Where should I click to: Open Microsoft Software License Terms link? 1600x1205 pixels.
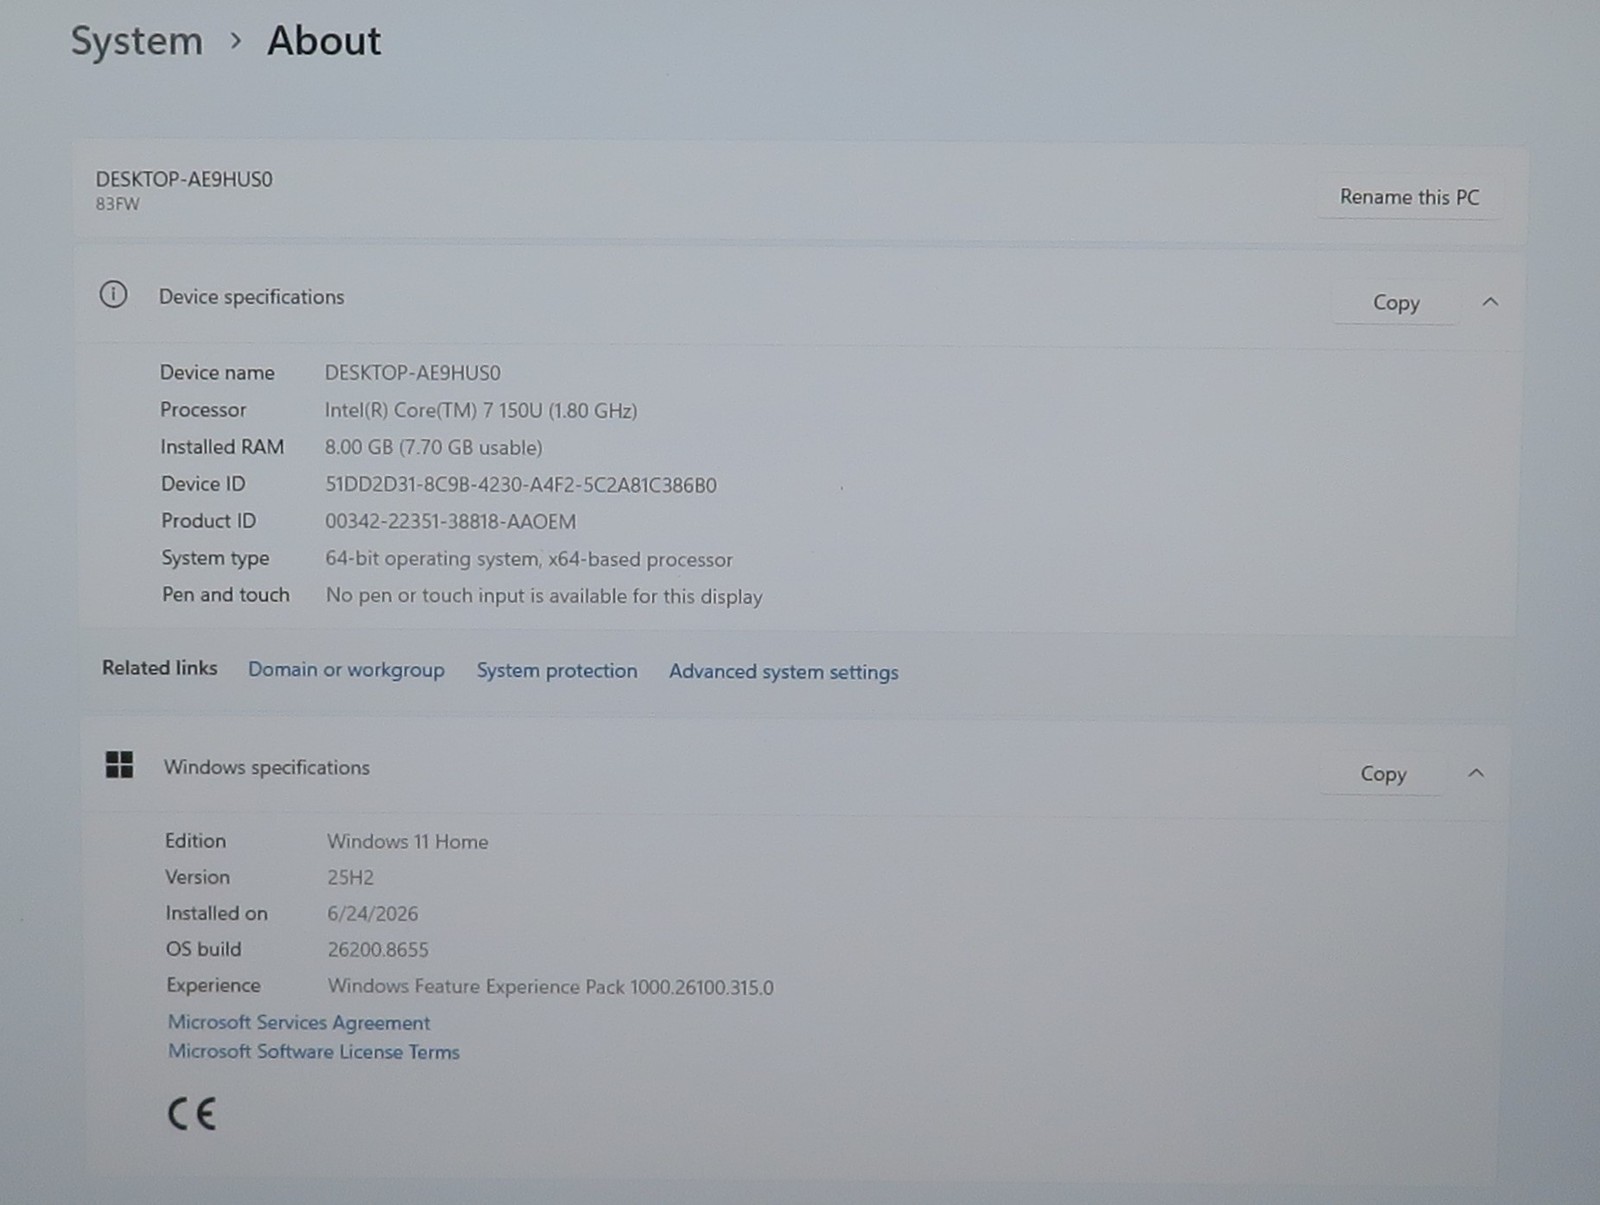click(x=314, y=1051)
